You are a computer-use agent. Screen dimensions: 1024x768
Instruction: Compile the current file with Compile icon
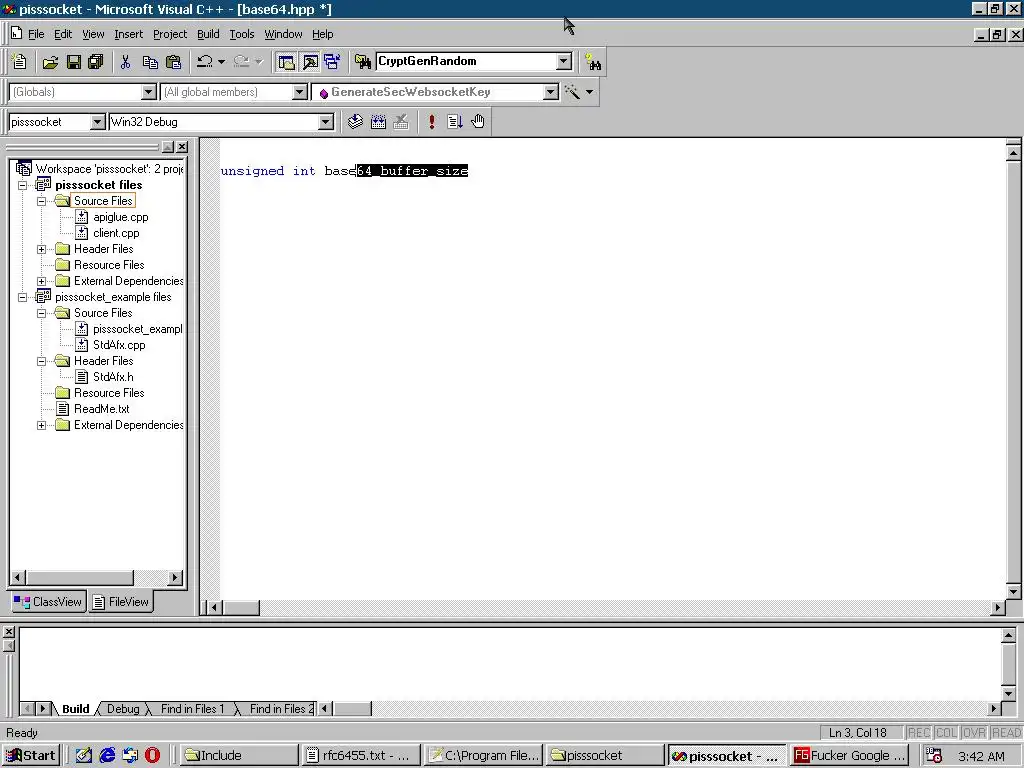click(355, 121)
